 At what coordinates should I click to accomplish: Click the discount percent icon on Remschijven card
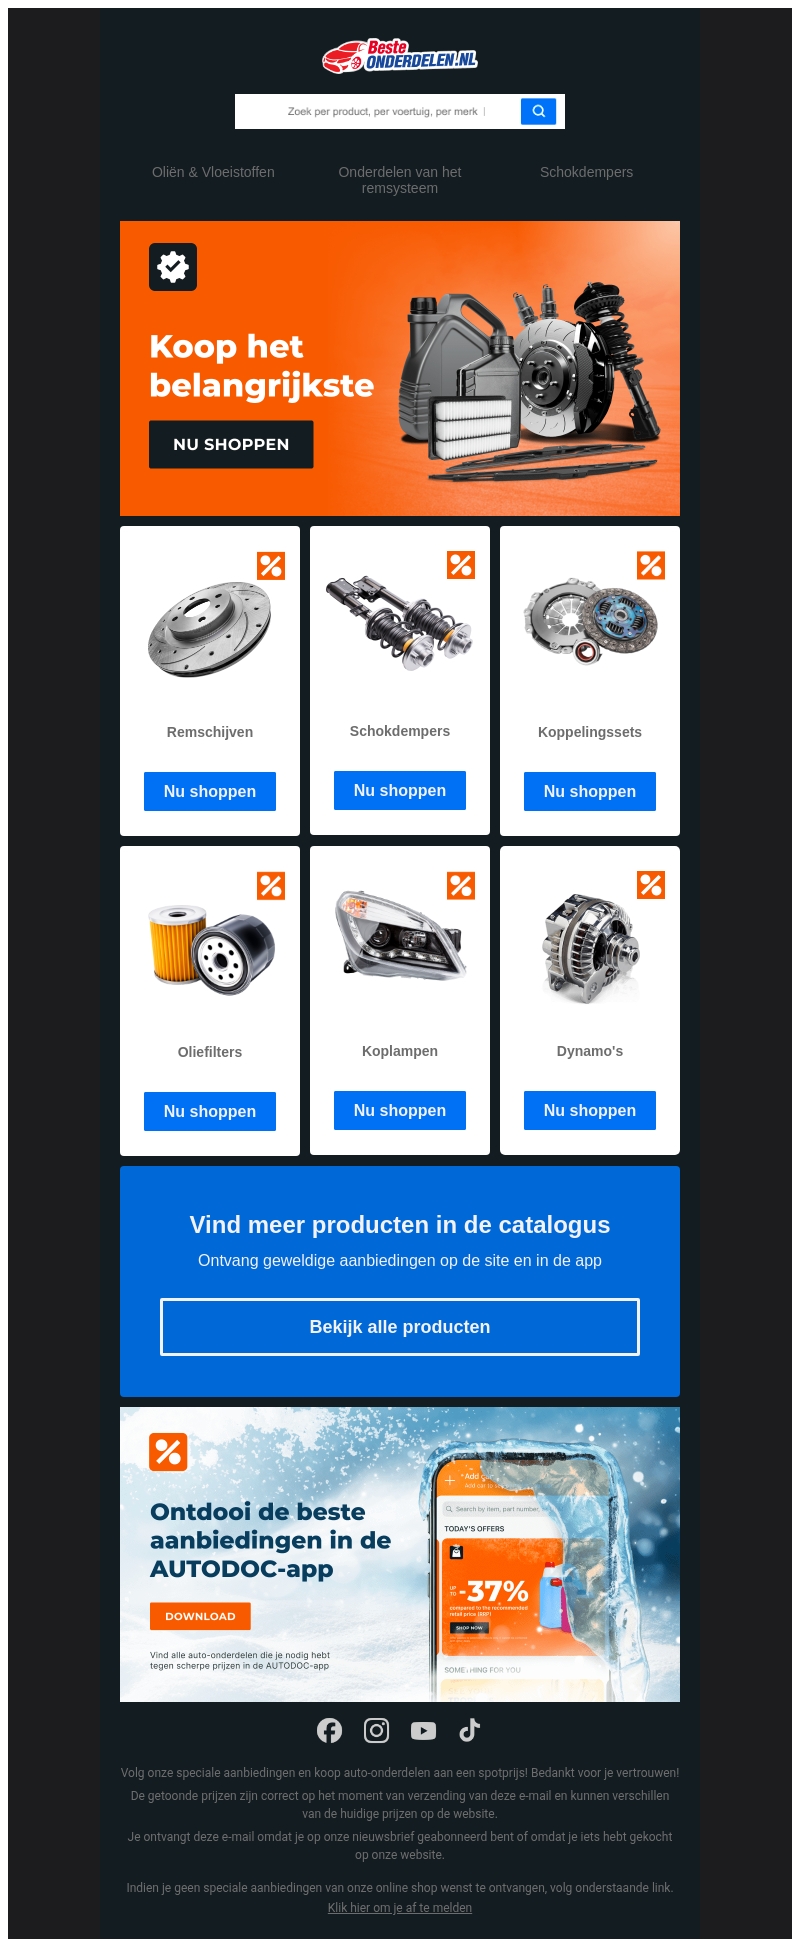click(x=271, y=566)
